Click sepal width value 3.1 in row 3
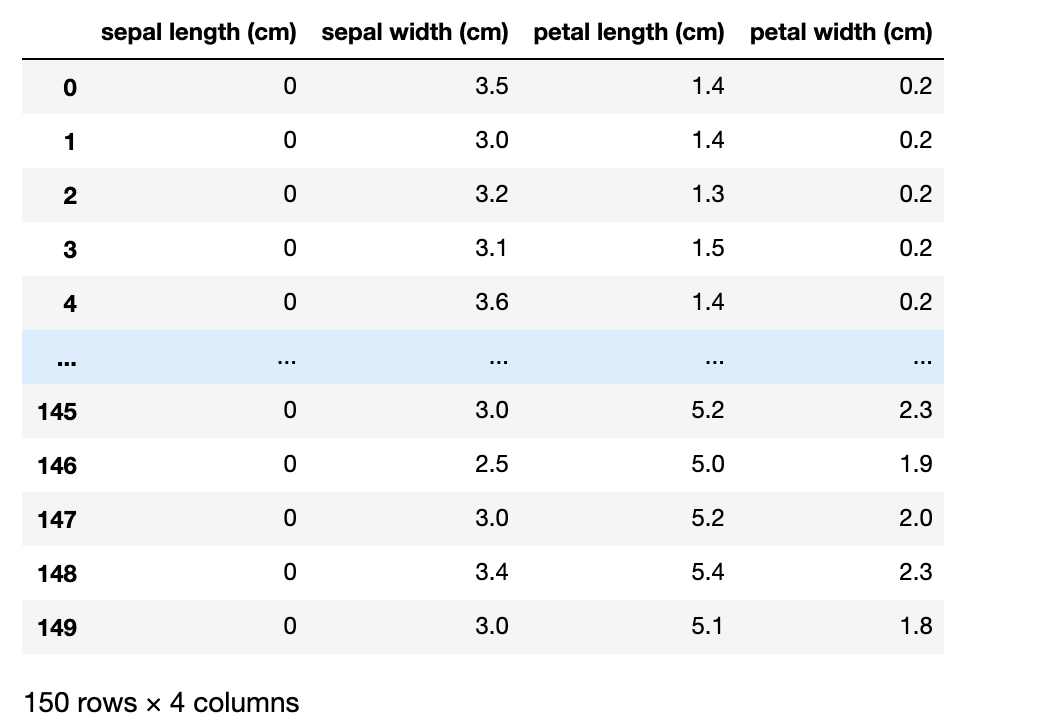The width and height of the screenshot is (1042, 728). pyautogui.click(x=492, y=248)
